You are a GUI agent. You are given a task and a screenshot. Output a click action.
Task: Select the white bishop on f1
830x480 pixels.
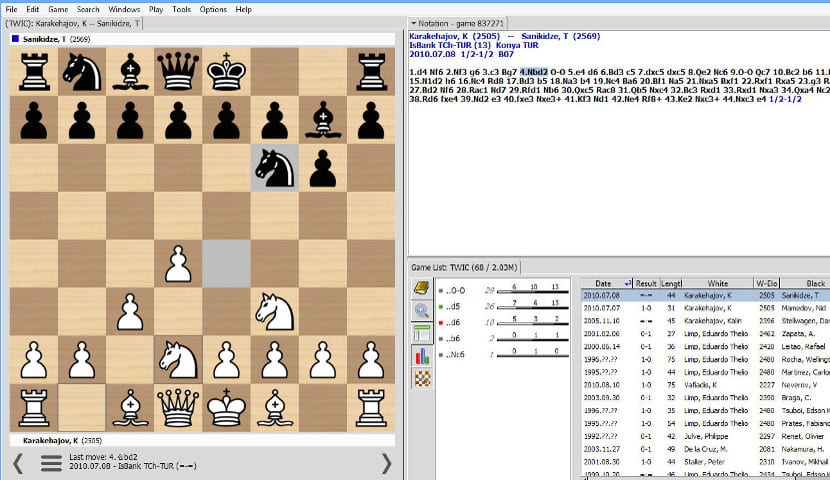274,407
